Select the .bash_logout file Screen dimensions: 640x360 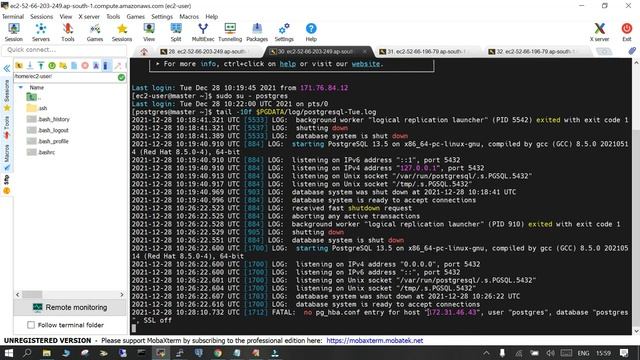tap(47, 130)
